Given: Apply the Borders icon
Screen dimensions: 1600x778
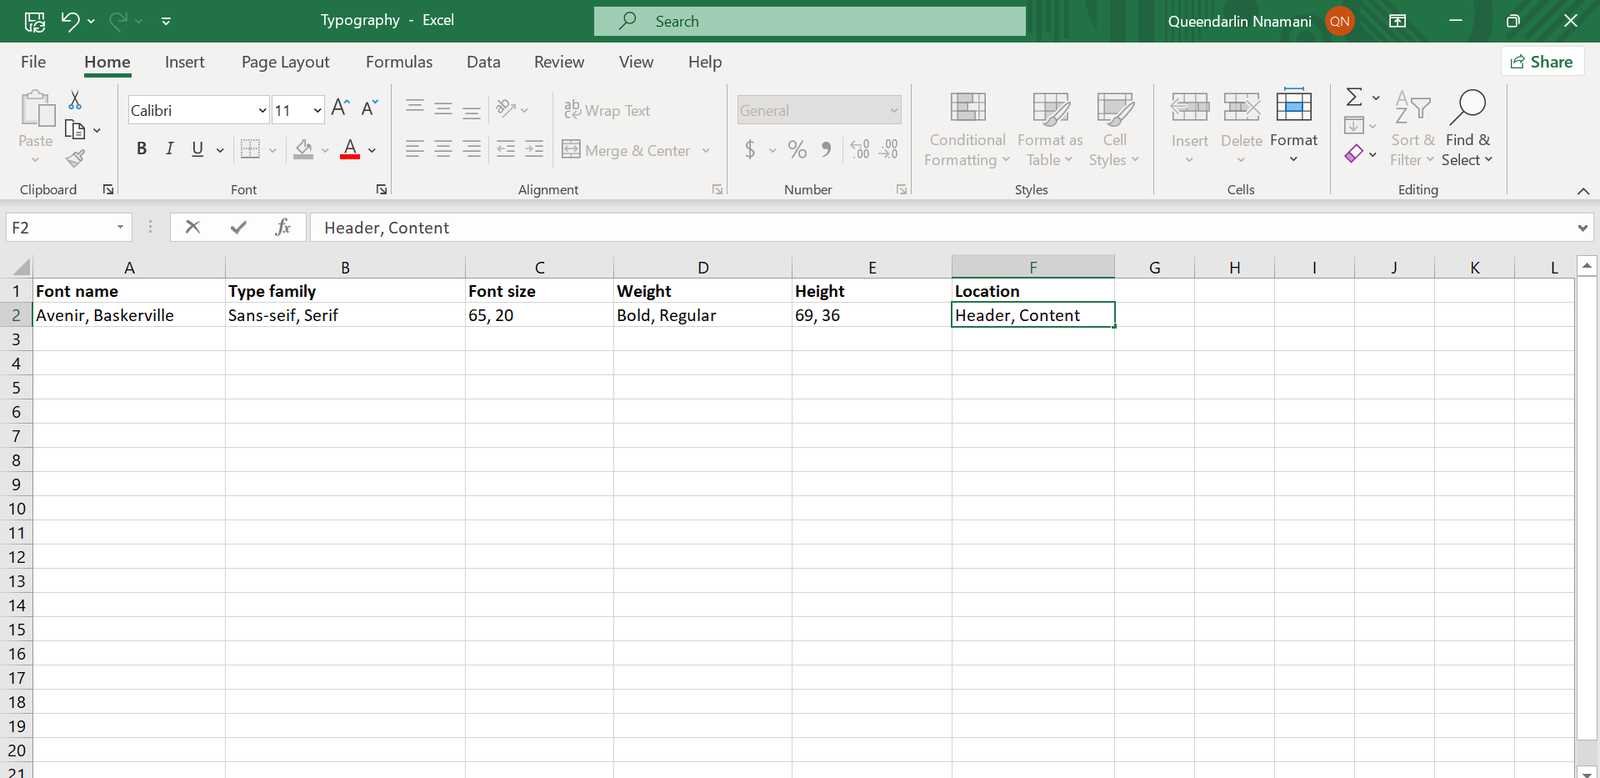Looking at the screenshot, I should [250, 150].
